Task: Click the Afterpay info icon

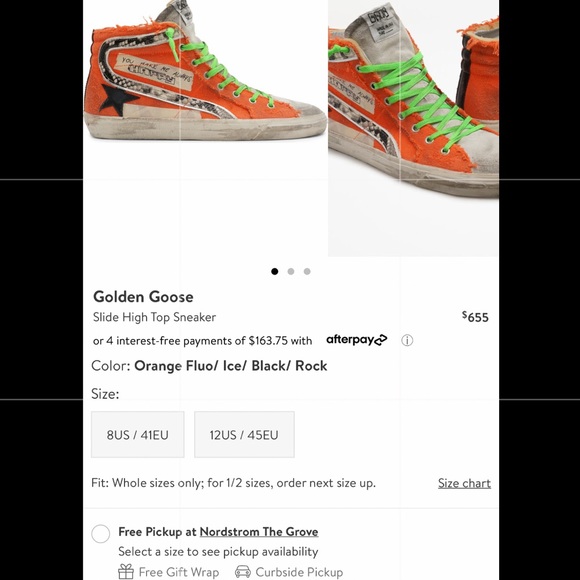Action: 407,340
